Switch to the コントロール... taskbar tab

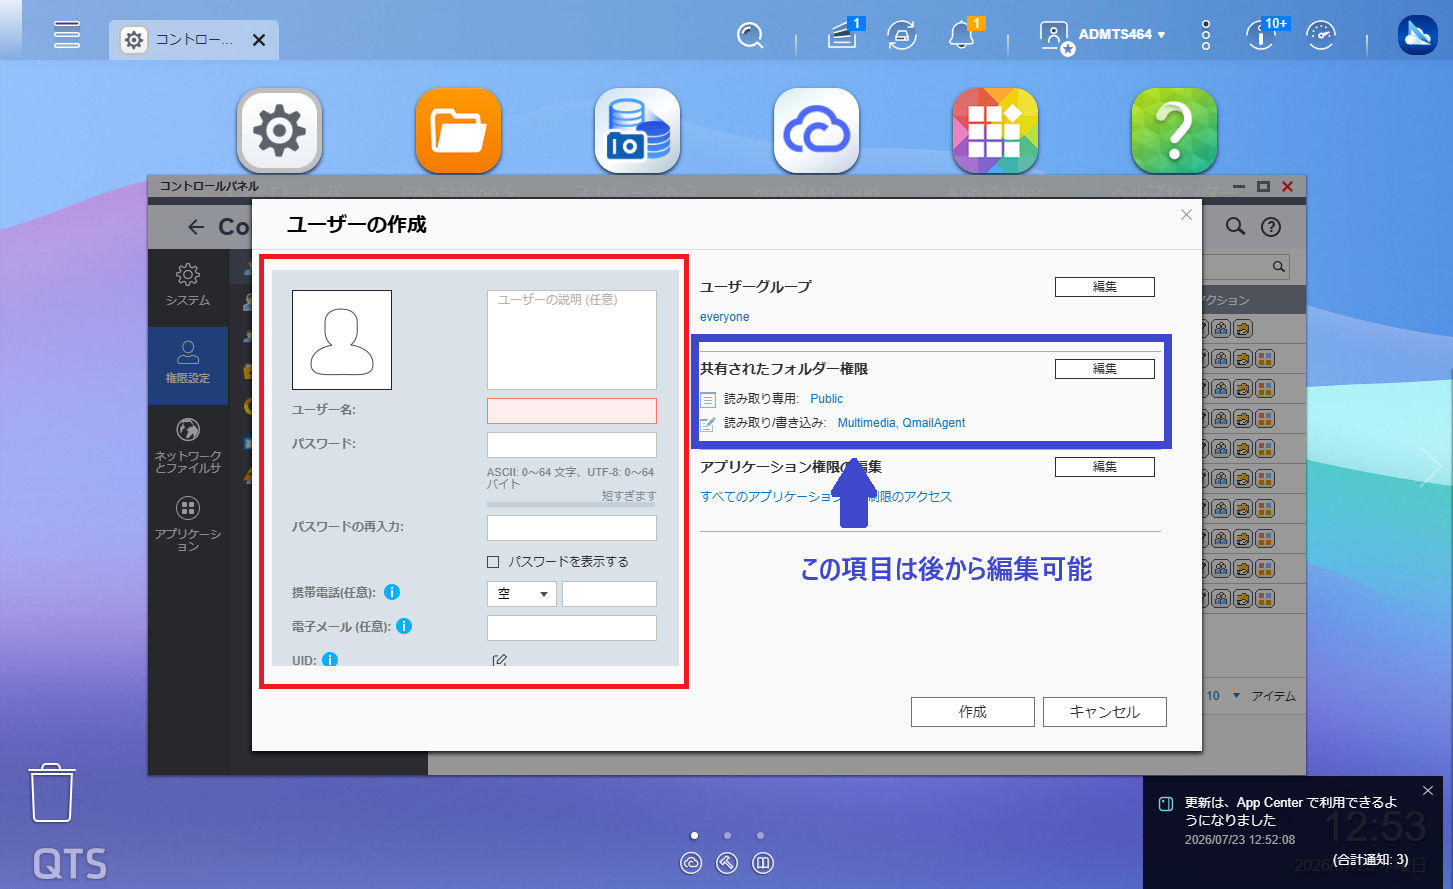[194, 40]
